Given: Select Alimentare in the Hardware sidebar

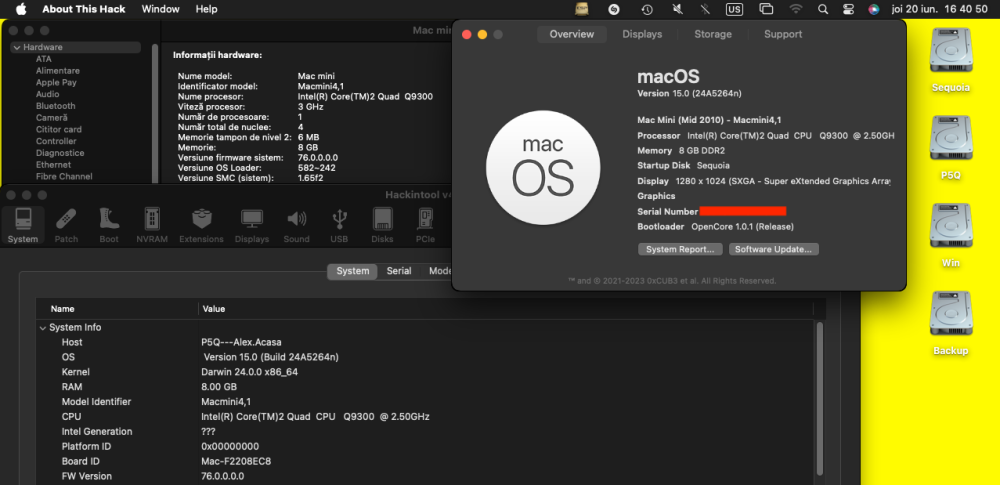Looking at the screenshot, I should coord(58,71).
